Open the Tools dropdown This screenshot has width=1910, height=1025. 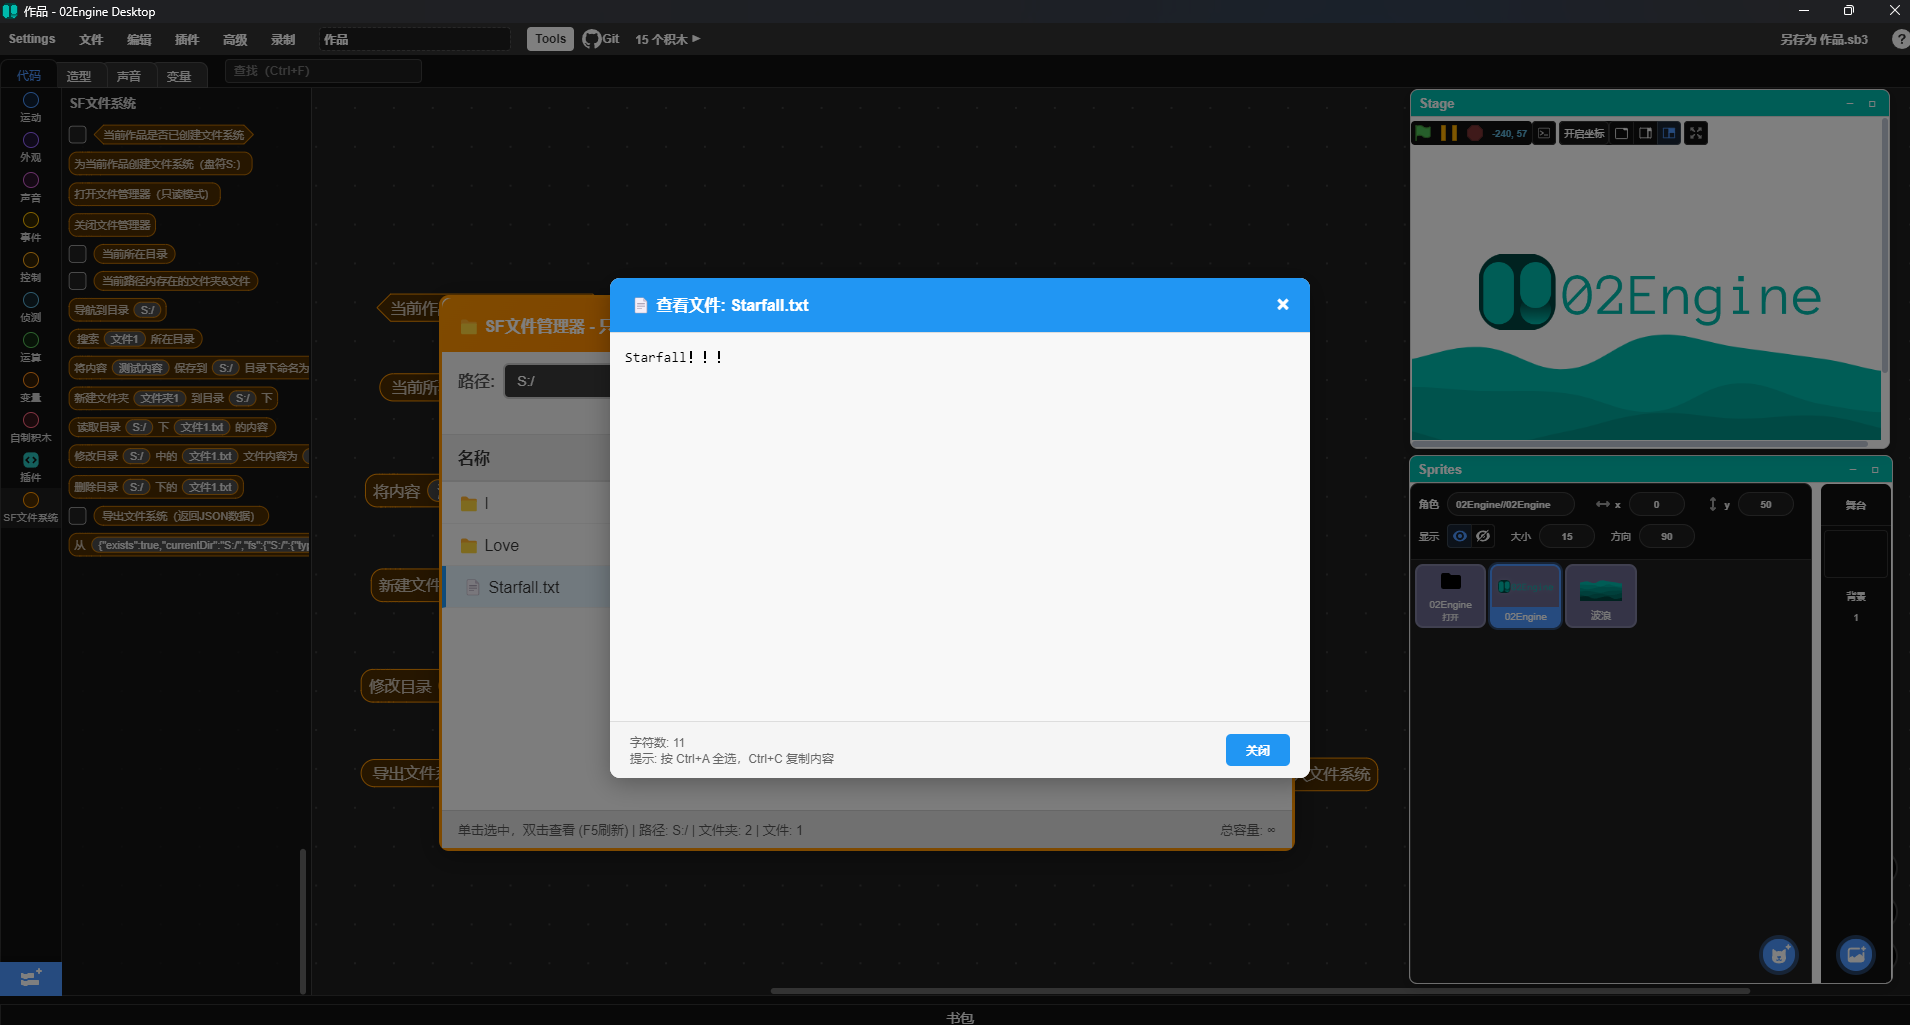click(550, 39)
